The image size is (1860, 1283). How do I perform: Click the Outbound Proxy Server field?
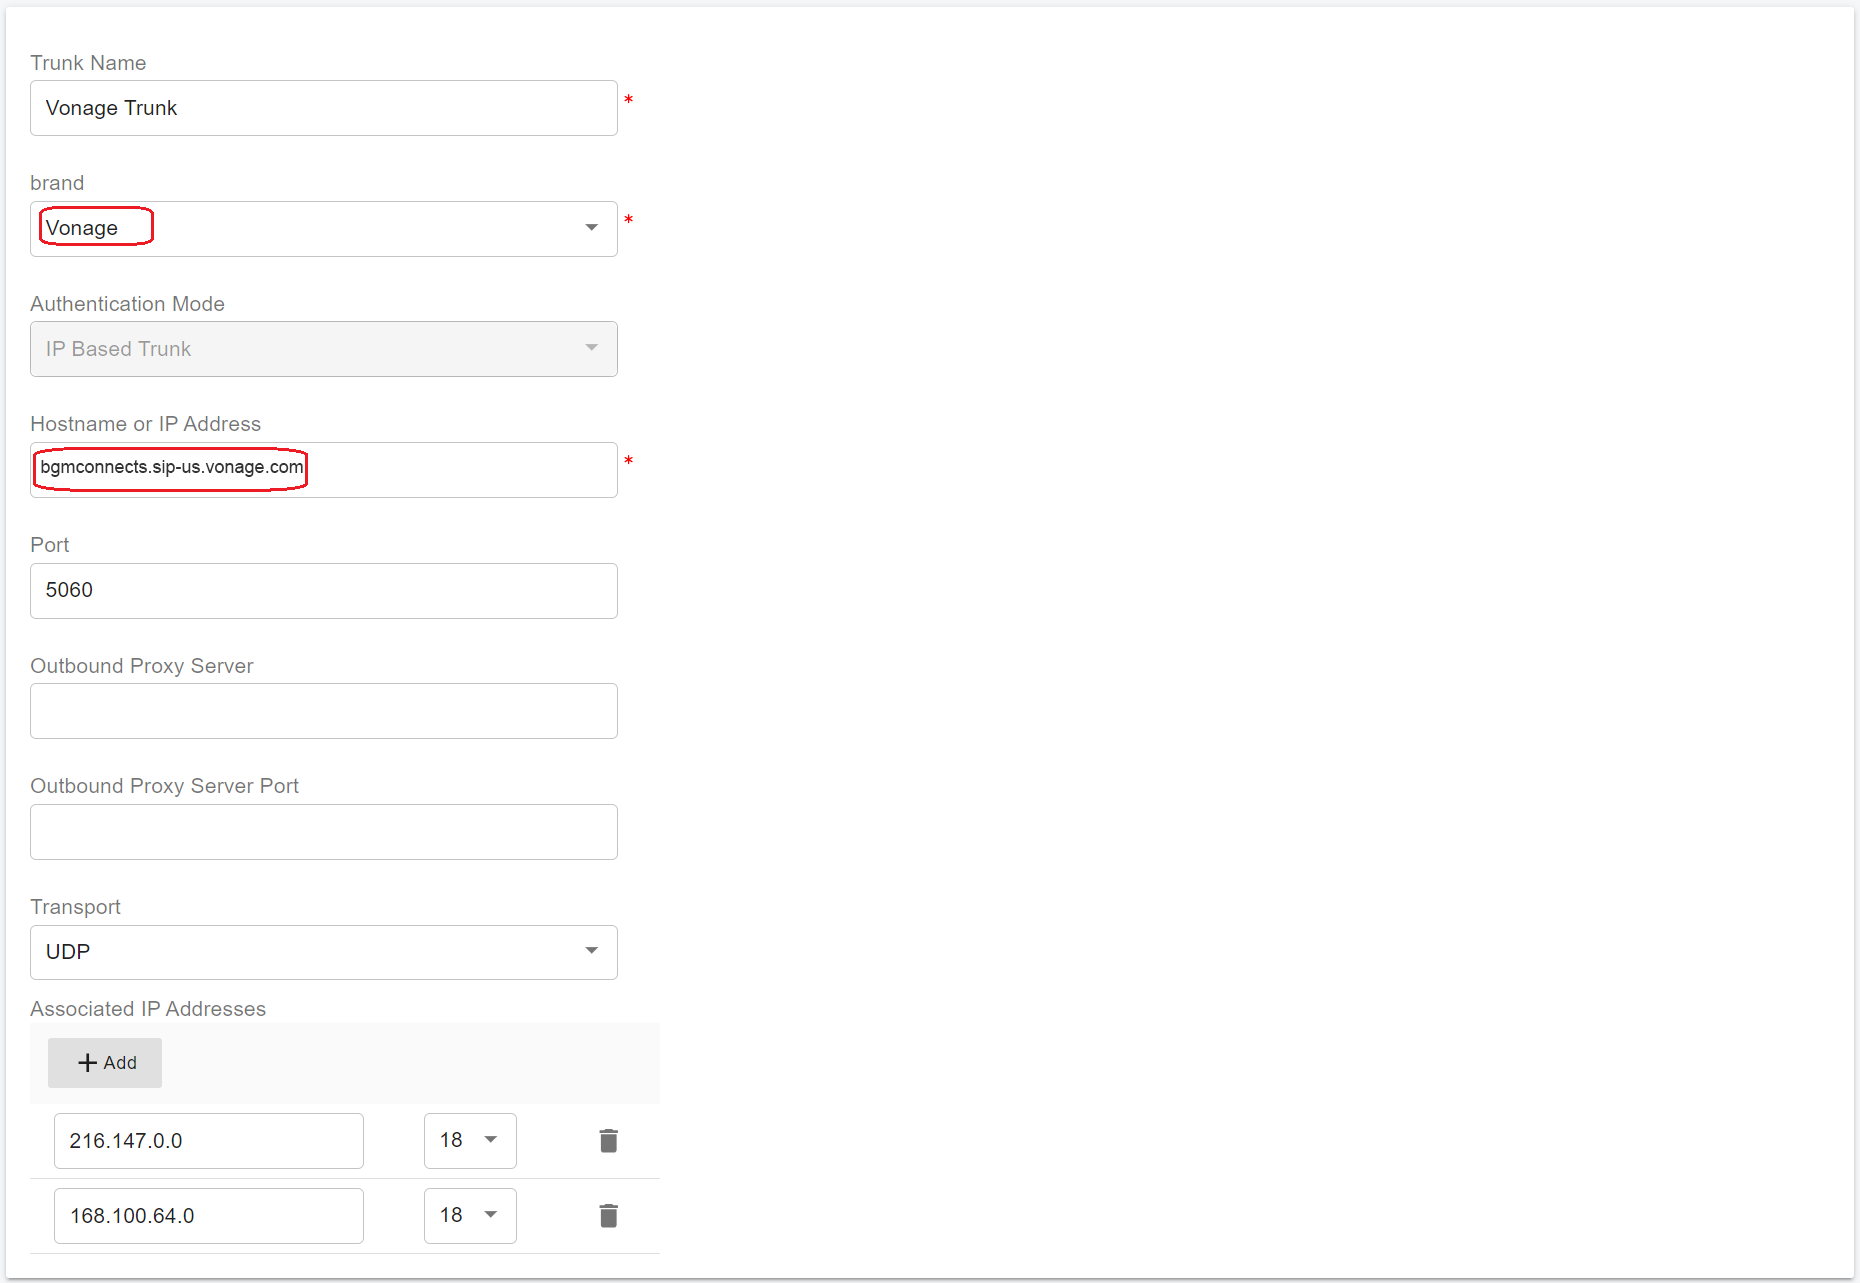(323, 711)
